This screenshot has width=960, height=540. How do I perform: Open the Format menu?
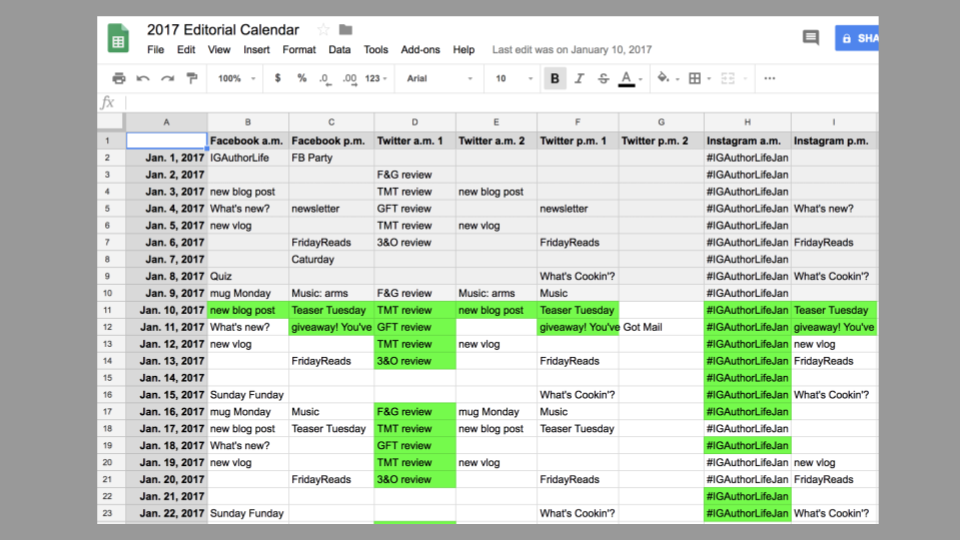tap(299, 50)
